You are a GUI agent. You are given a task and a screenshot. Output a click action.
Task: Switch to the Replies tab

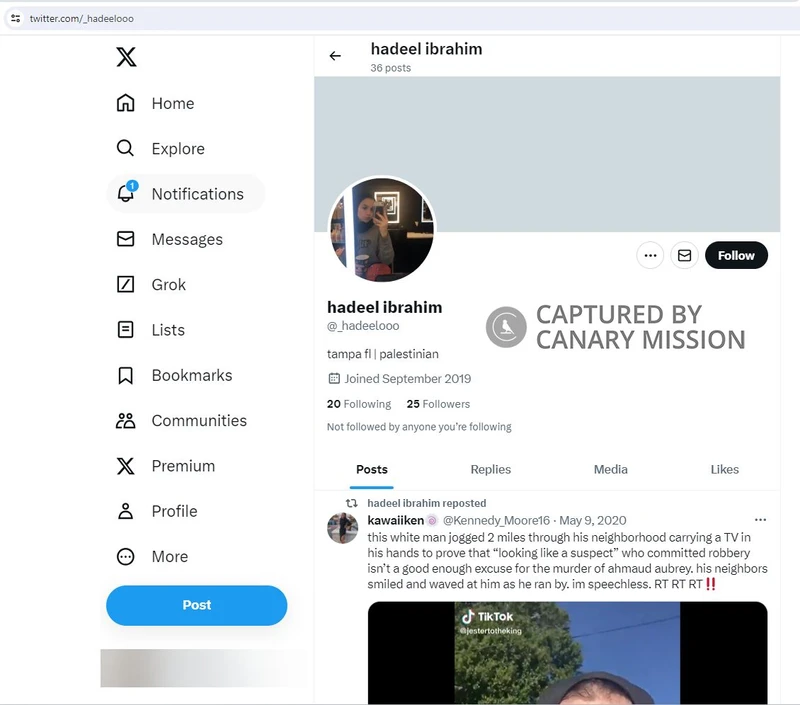click(x=490, y=469)
